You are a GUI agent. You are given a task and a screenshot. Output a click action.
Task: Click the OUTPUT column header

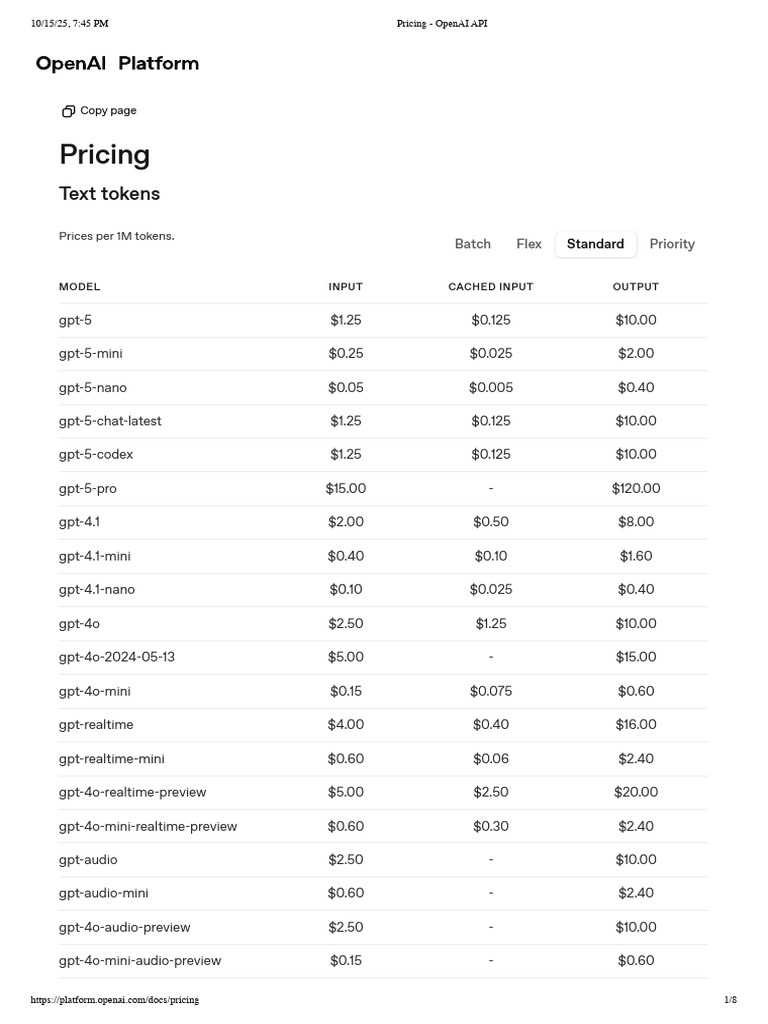coord(636,287)
